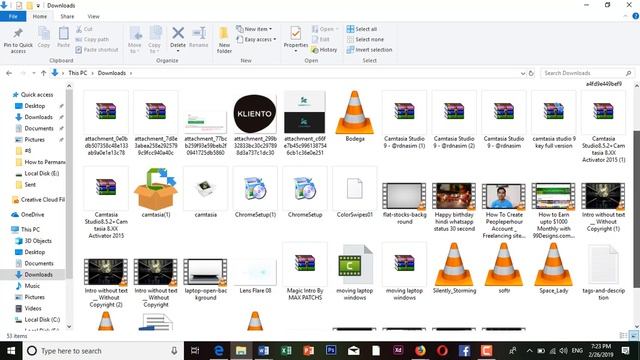This screenshot has width=640, height=360.
Task: Select Silently_Storming VLC file
Action: pyautogui.click(x=454, y=268)
